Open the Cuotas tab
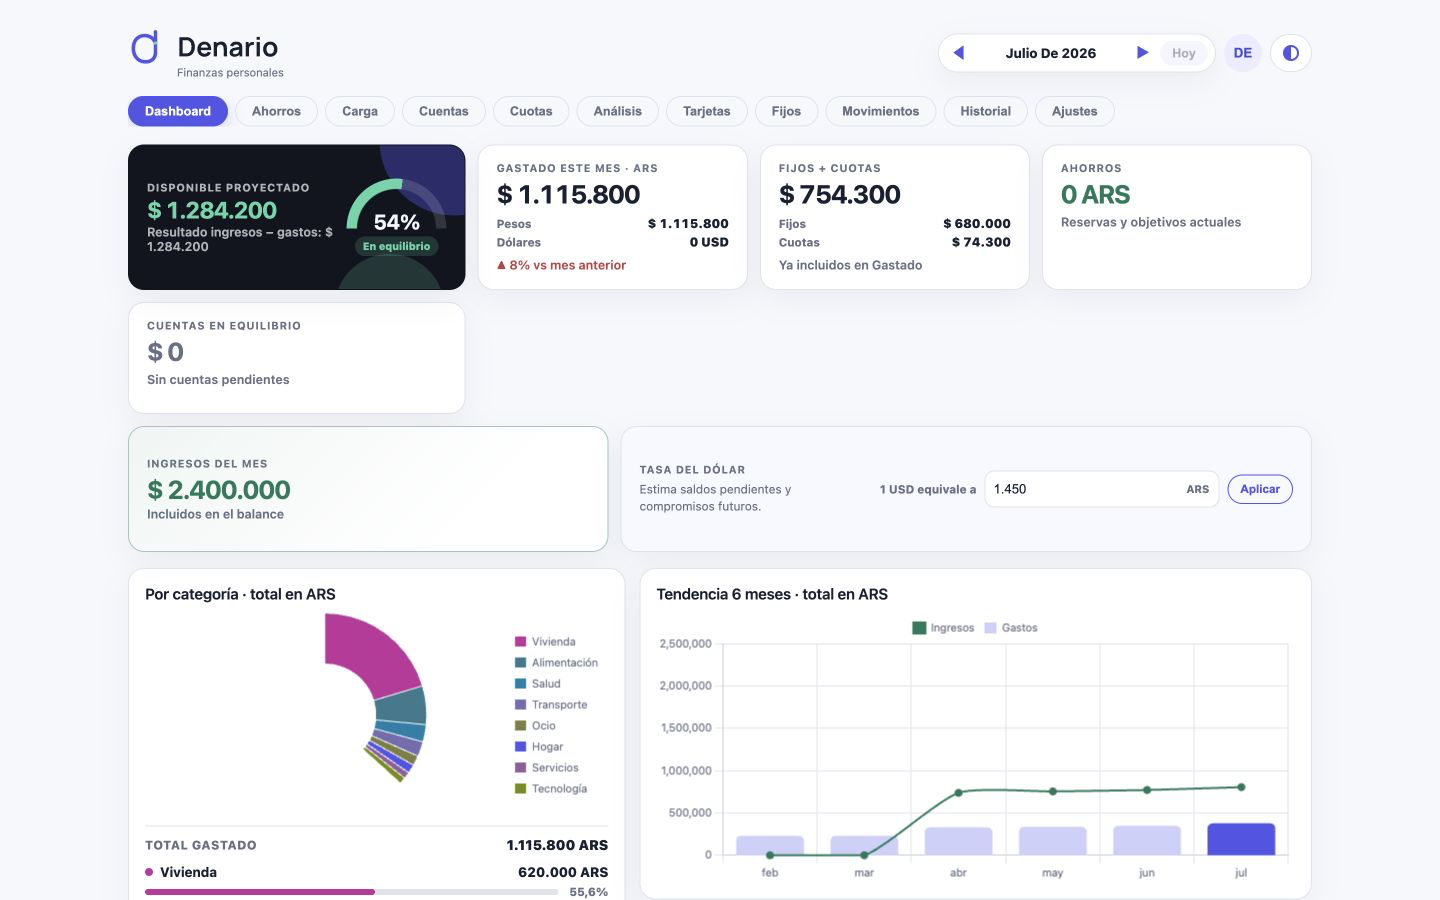Viewport: 1440px width, 900px height. click(531, 111)
